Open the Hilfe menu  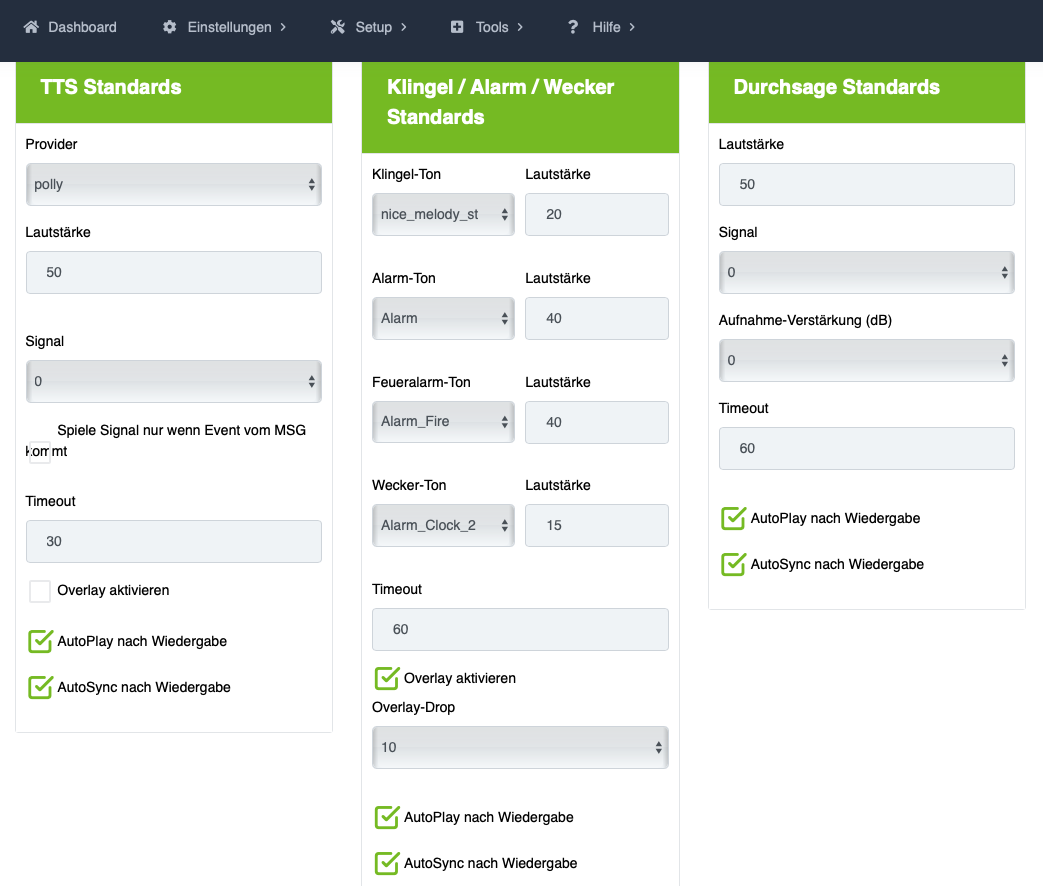click(606, 27)
